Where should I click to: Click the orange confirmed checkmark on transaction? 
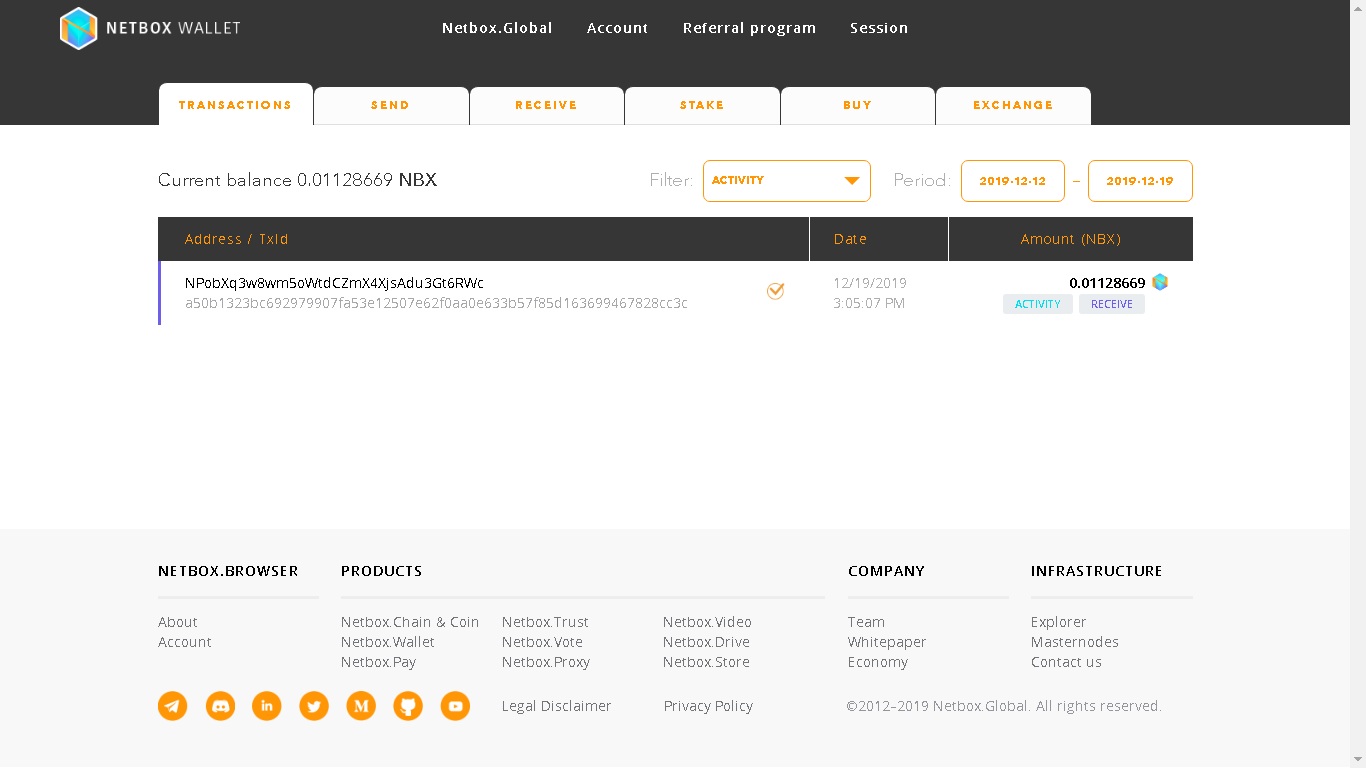(x=775, y=291)
